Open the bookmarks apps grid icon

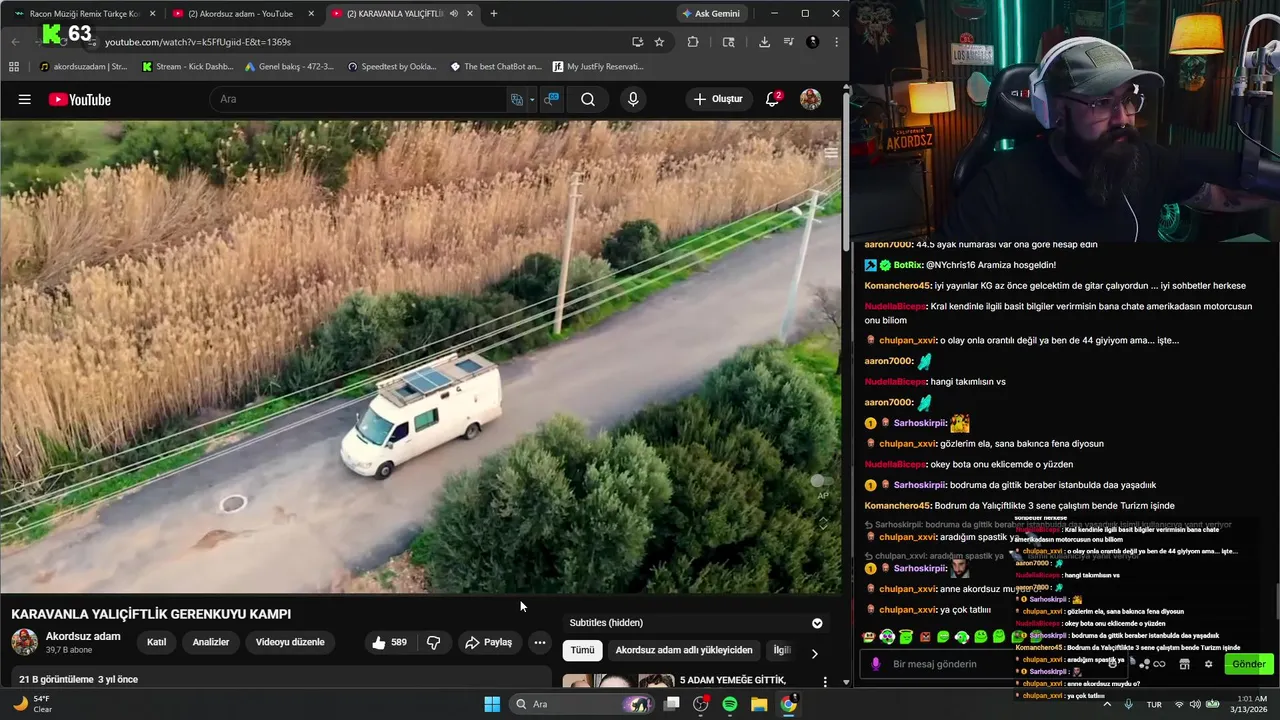point(14,67)
